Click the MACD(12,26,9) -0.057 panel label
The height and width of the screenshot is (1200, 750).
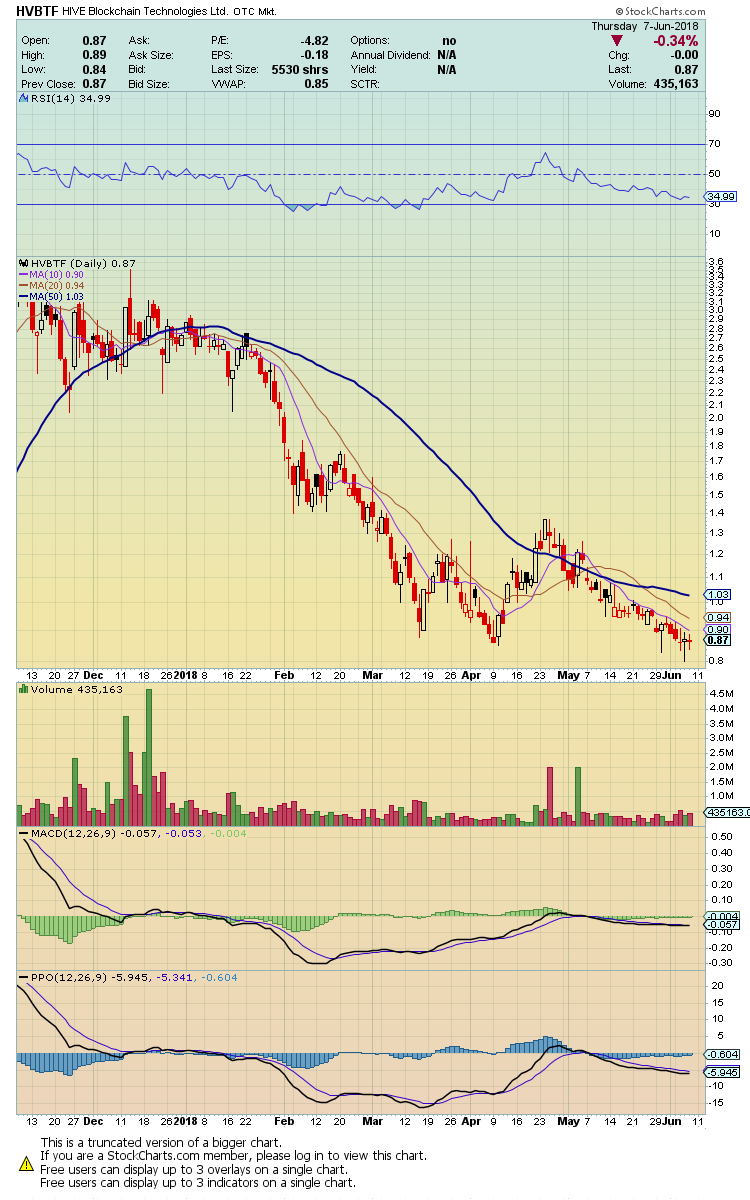(x=94, y=833)
